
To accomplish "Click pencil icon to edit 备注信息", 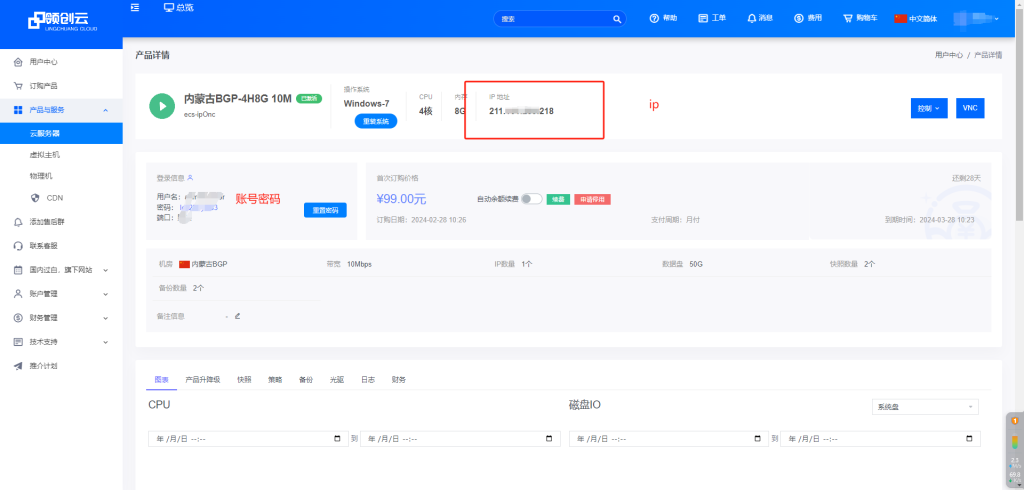I will pyautogui.click(x=237, y=316).
